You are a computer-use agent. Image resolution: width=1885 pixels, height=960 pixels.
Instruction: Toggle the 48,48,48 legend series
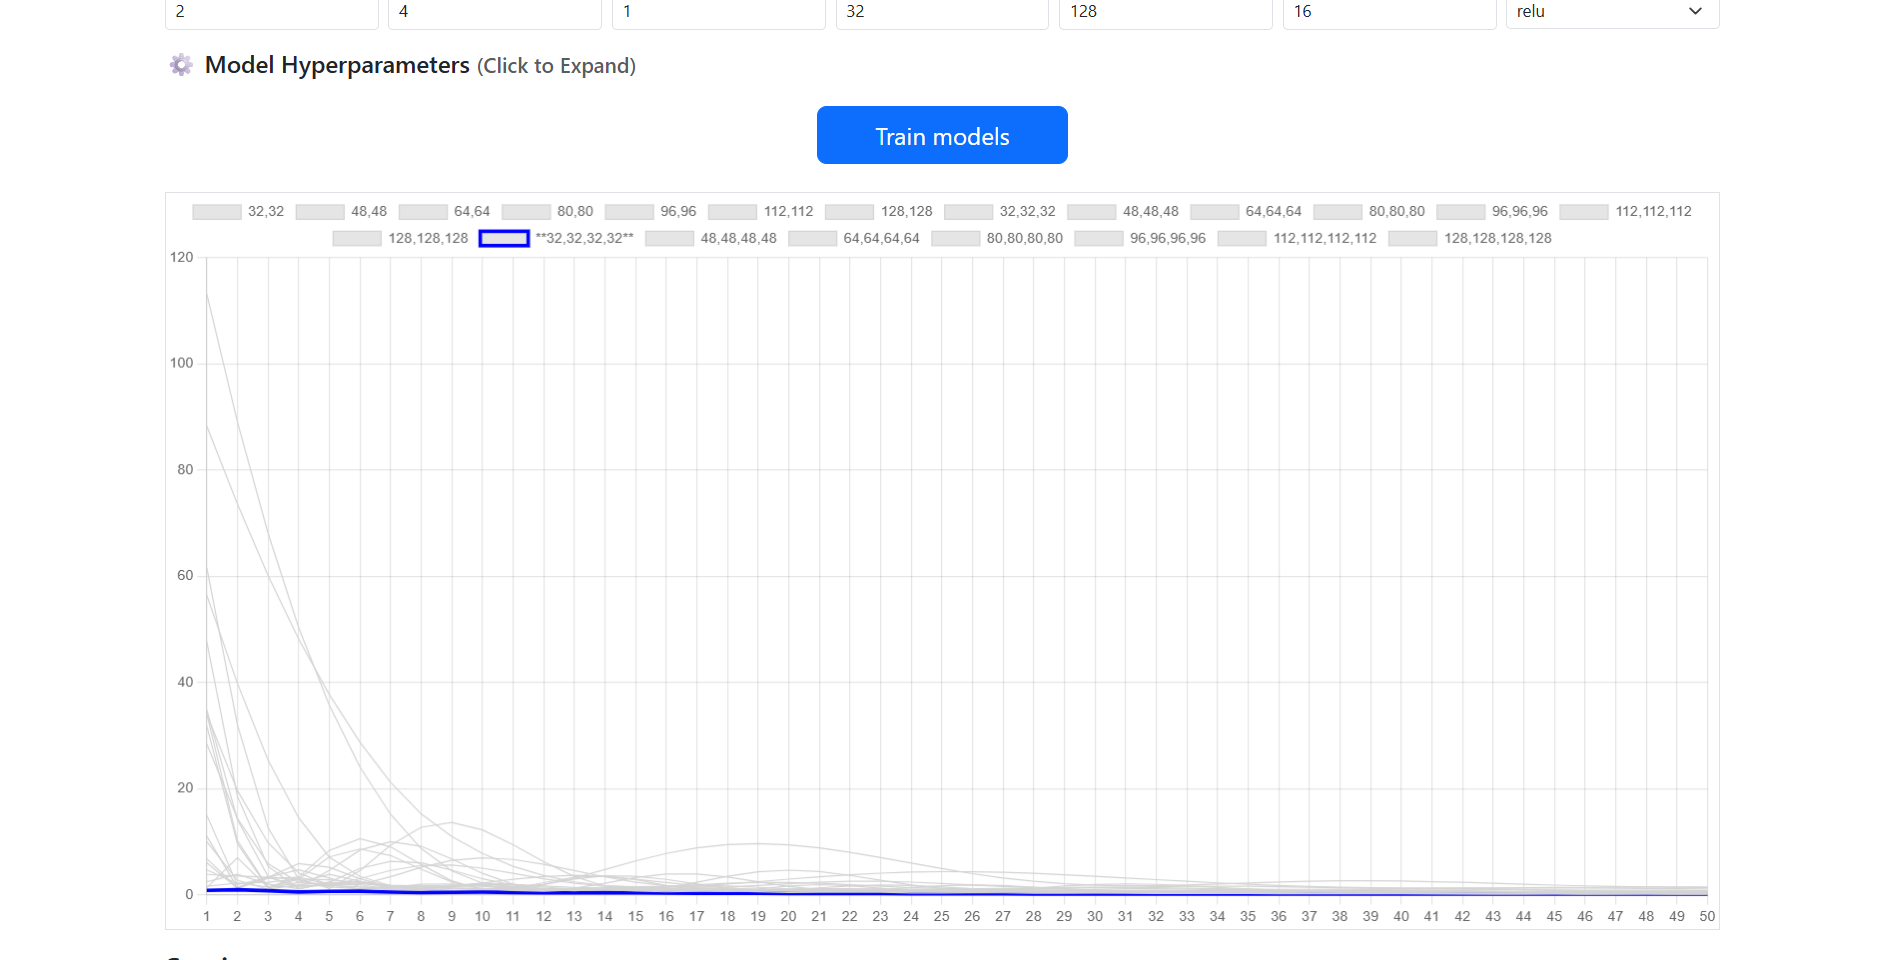[1123, 212]
